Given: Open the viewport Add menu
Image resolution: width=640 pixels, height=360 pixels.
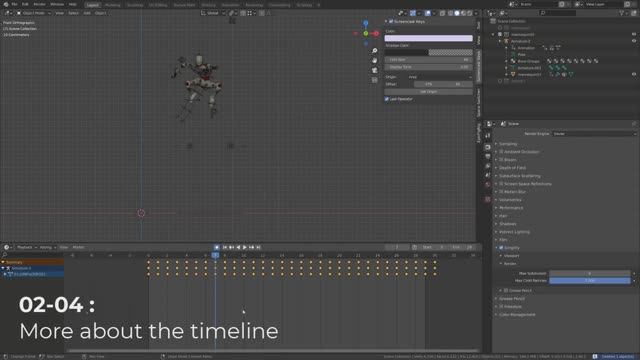Looking at the screenshot, I should tap(87, 13).
